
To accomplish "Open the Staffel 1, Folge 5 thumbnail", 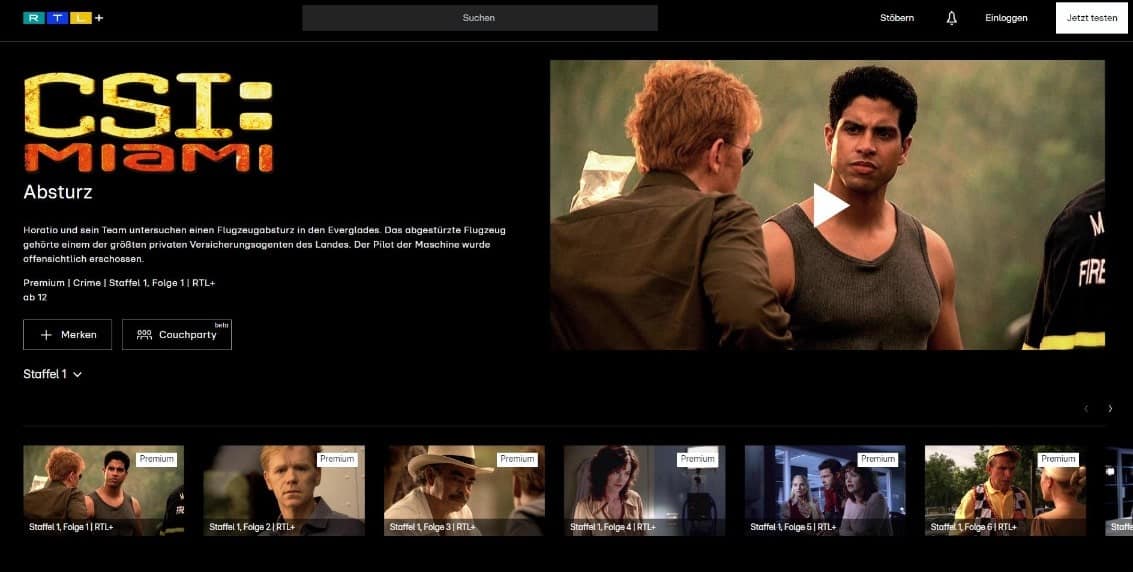I will point(825,490).
